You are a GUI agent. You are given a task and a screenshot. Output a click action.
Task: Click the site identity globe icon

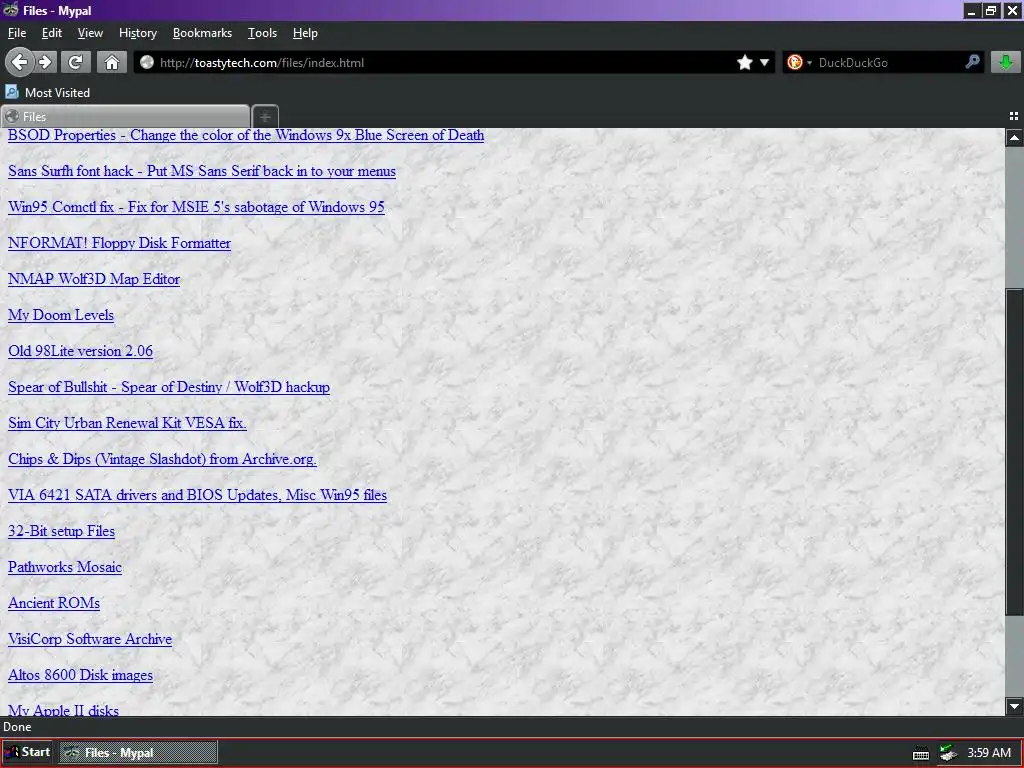147,62
